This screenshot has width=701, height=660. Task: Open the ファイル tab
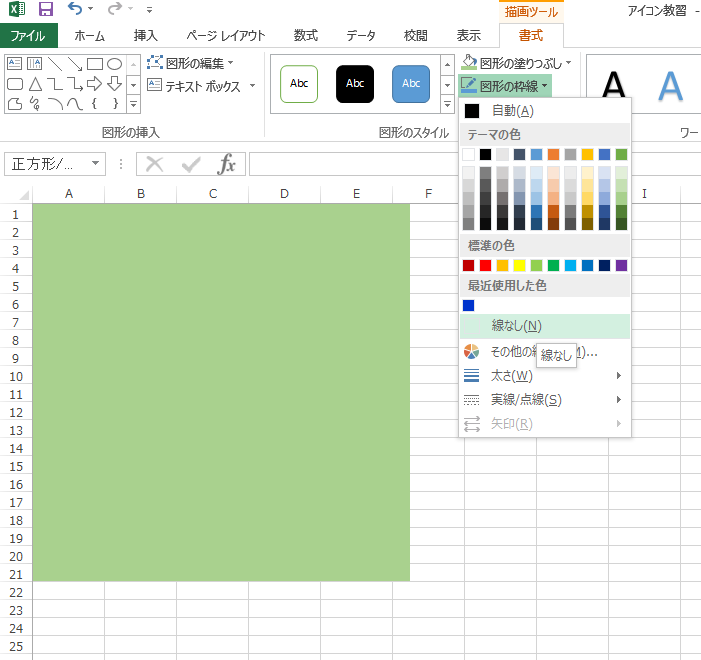point(29,35)
